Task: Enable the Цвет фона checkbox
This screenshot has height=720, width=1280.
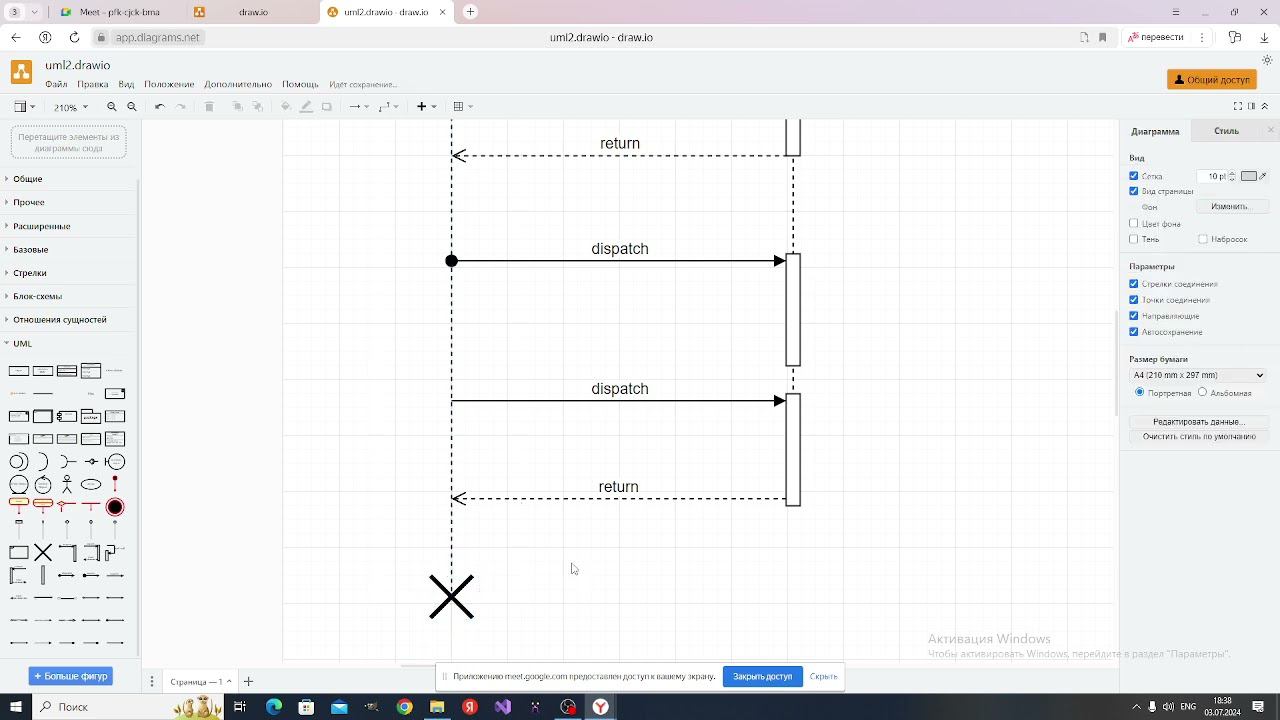Action: [x=1134, y=224]
